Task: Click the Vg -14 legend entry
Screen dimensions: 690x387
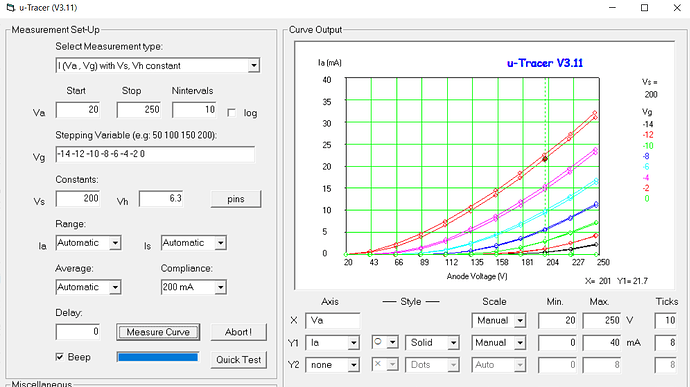Action: click(x=648, y=124)
